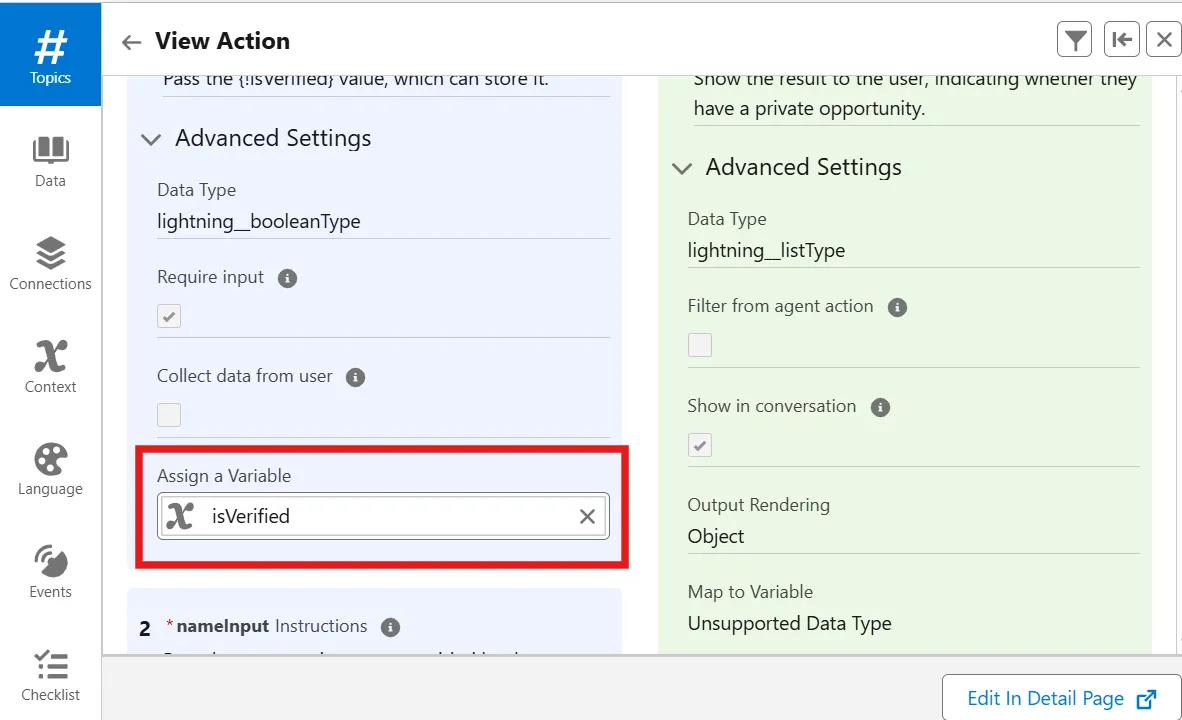Open the Context sidebar section
The image size is (1182, 720).
[x=50, y=367]
